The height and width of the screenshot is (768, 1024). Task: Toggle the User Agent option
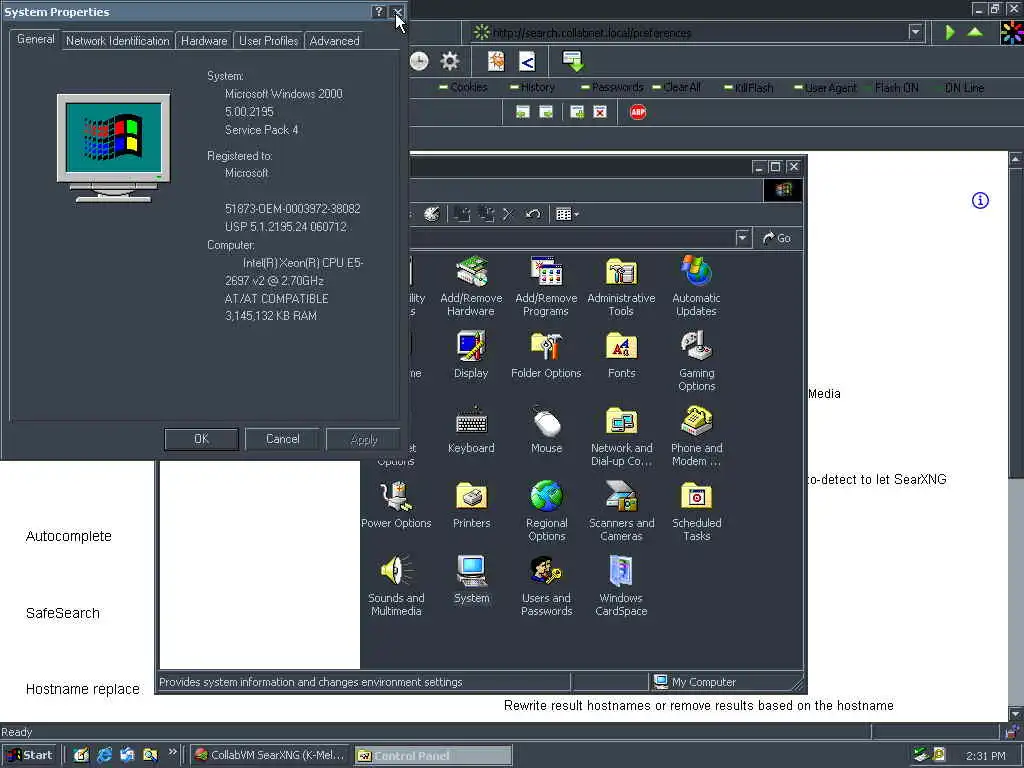coord(825,88)
